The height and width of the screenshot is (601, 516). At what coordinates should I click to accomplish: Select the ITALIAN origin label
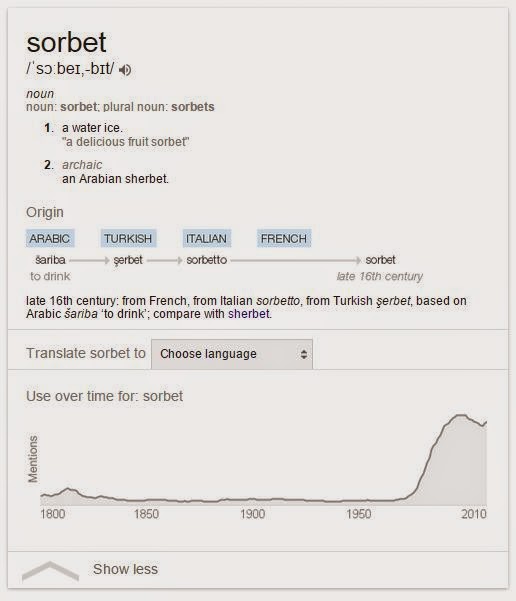pos(206,238)
